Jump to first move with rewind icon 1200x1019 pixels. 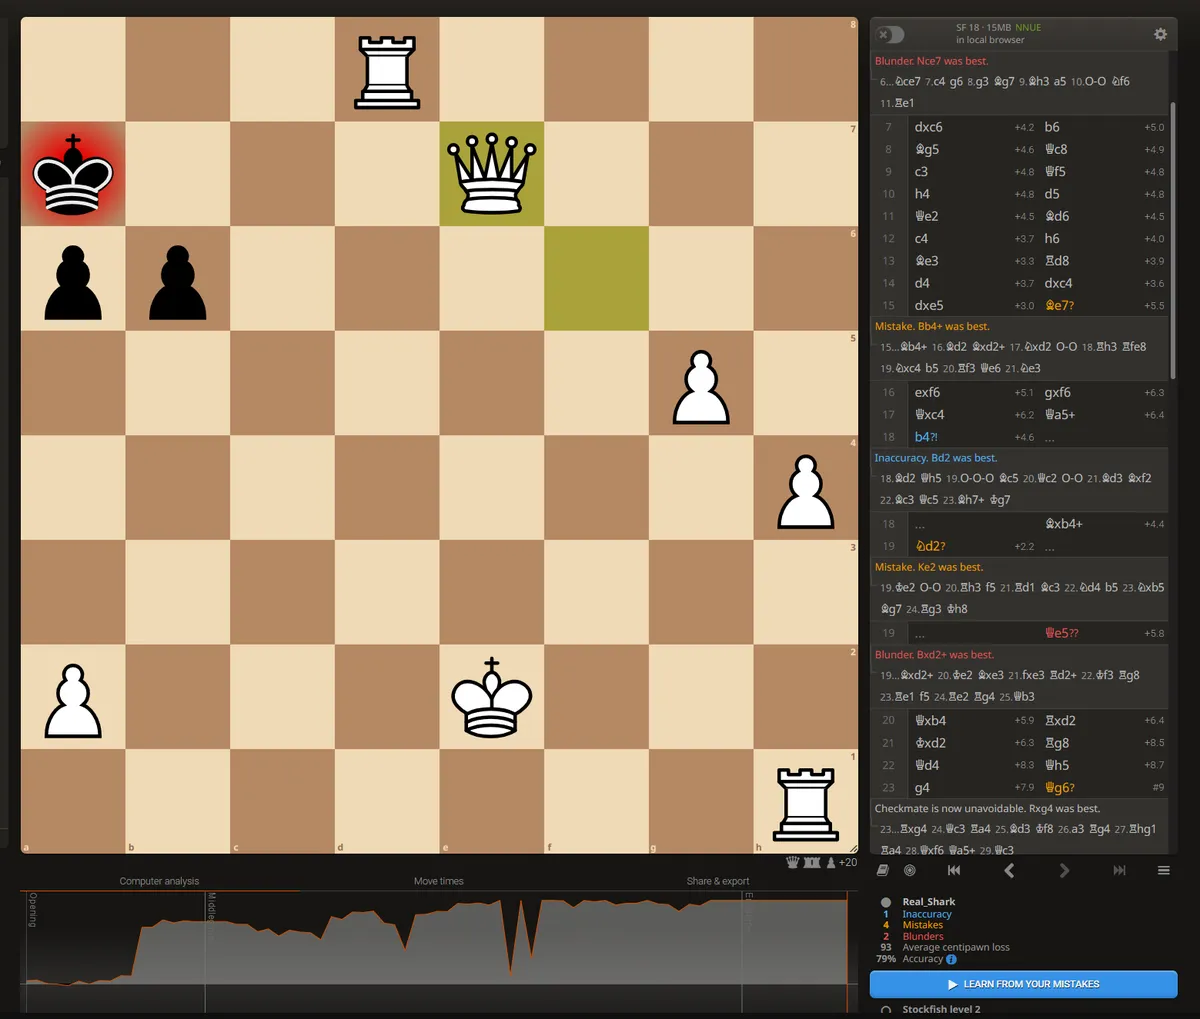(x=953, y=870)
